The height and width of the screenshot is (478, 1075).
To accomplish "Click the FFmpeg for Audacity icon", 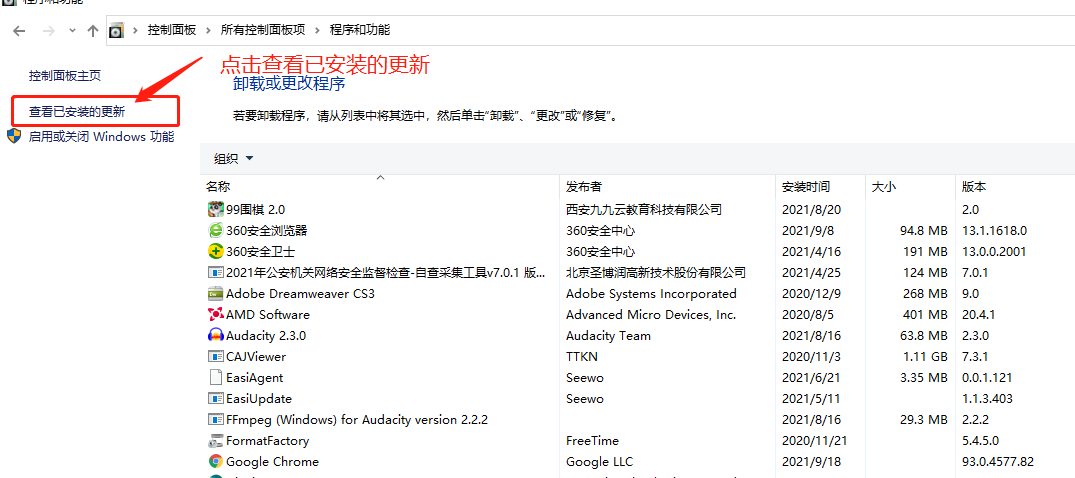I will [216, 419].
